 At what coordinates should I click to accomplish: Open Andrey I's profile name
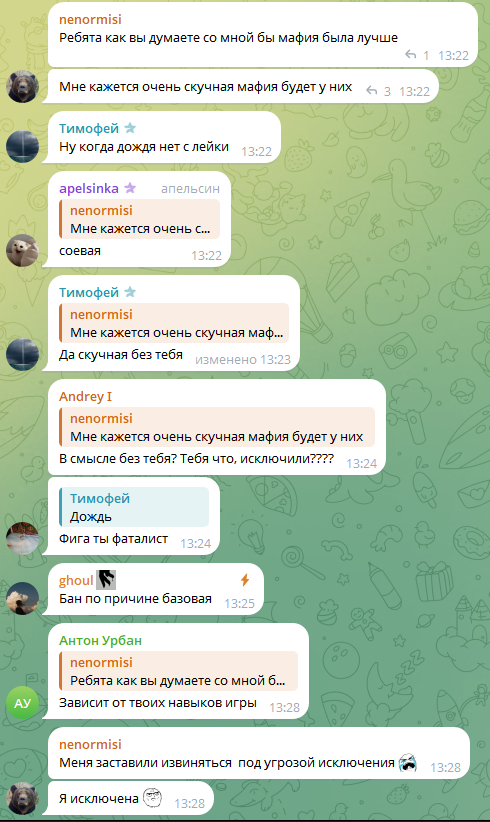pos(85,396)
